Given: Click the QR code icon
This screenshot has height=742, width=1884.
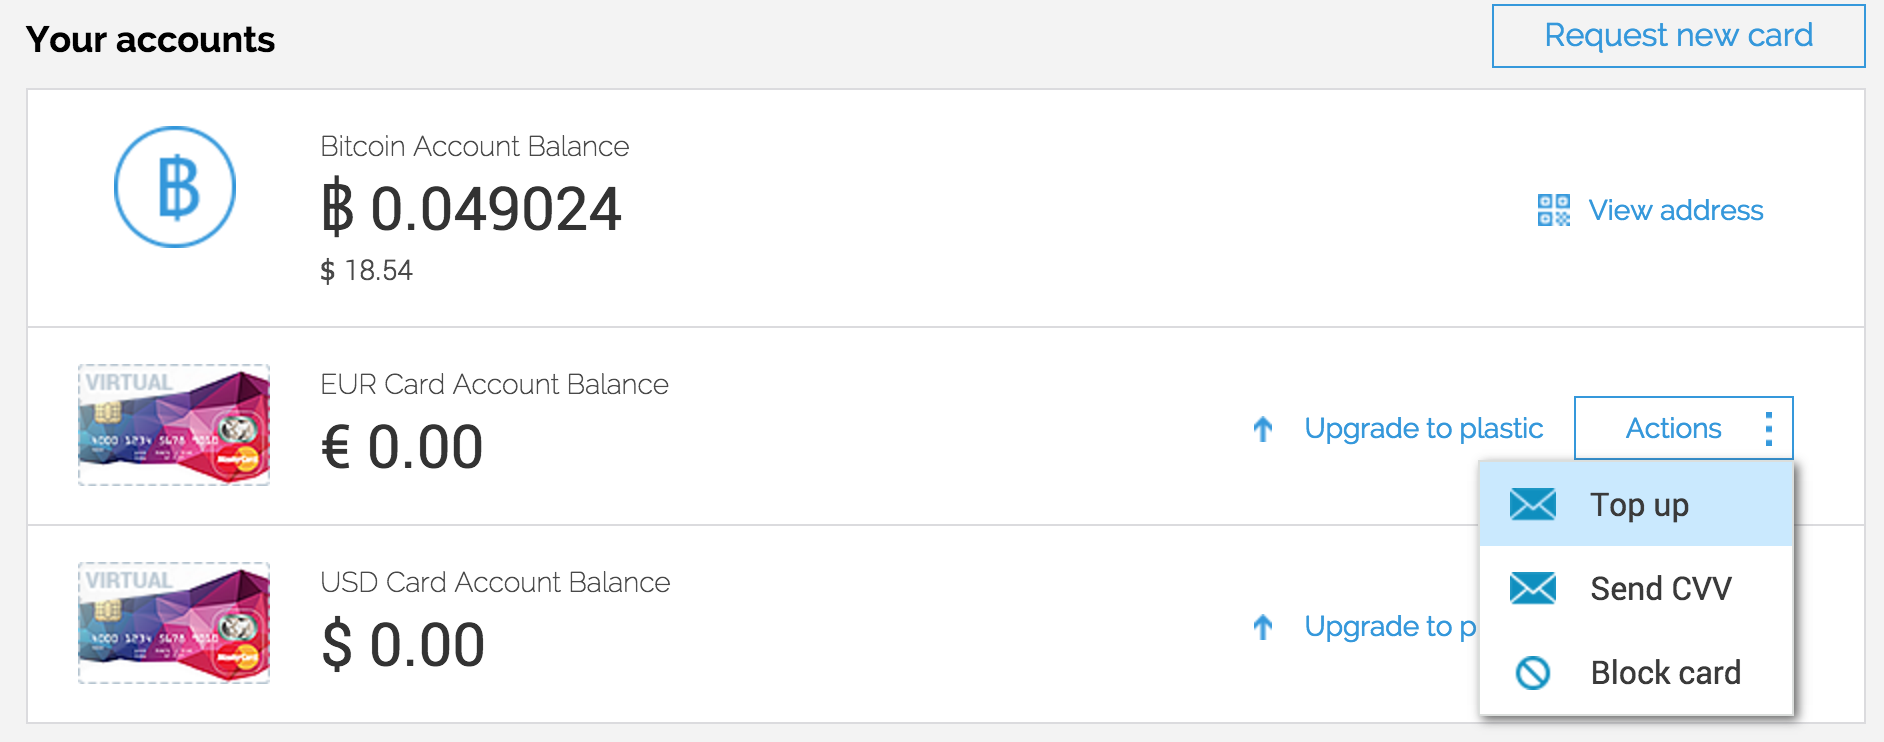Looking at the screenshot, I should (x=1553, y=210).
